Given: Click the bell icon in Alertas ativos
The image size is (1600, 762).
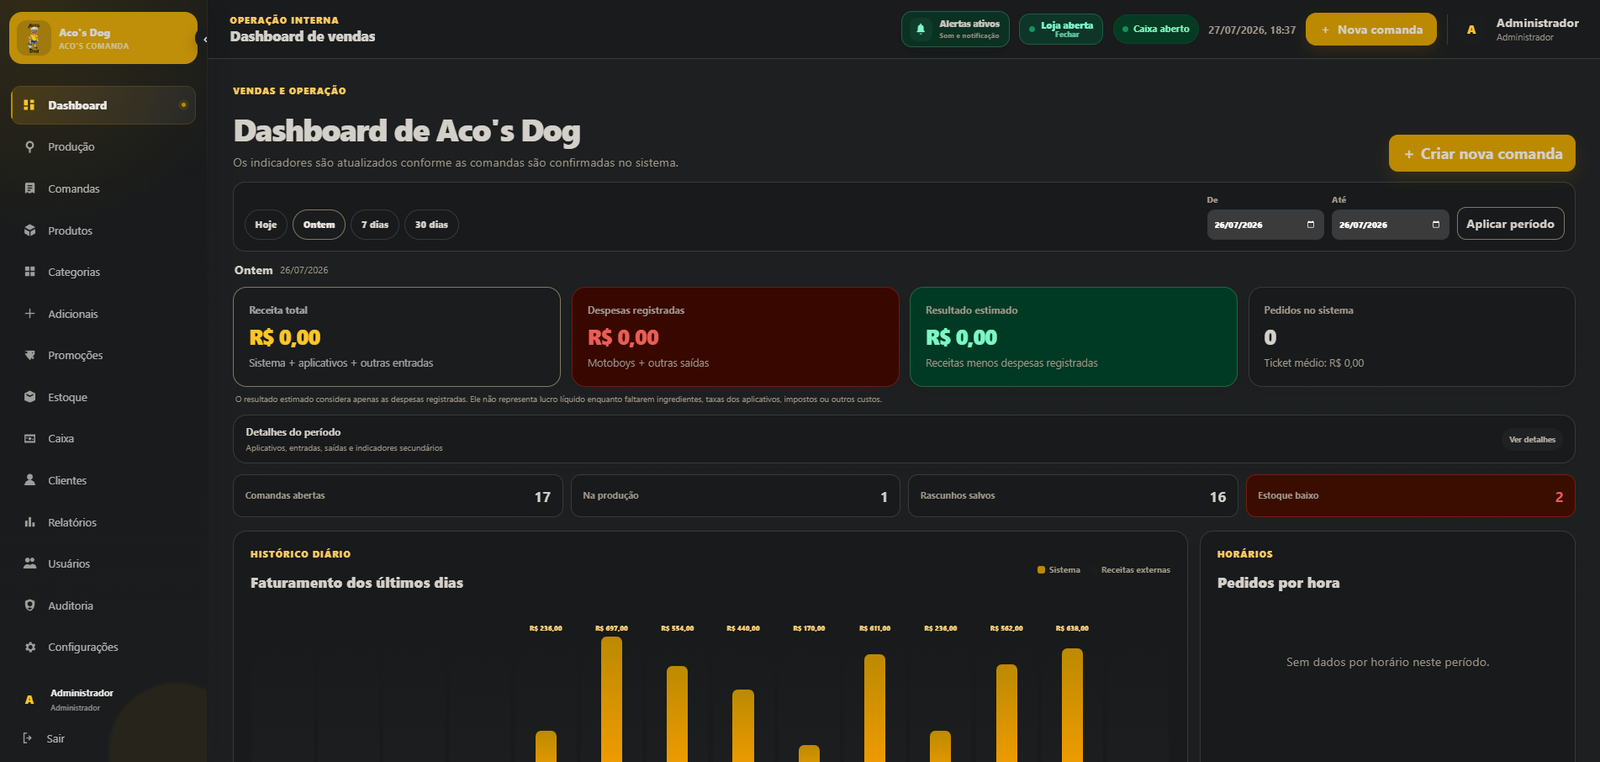Looking at the screenshot, I should (x=921, y=29).
